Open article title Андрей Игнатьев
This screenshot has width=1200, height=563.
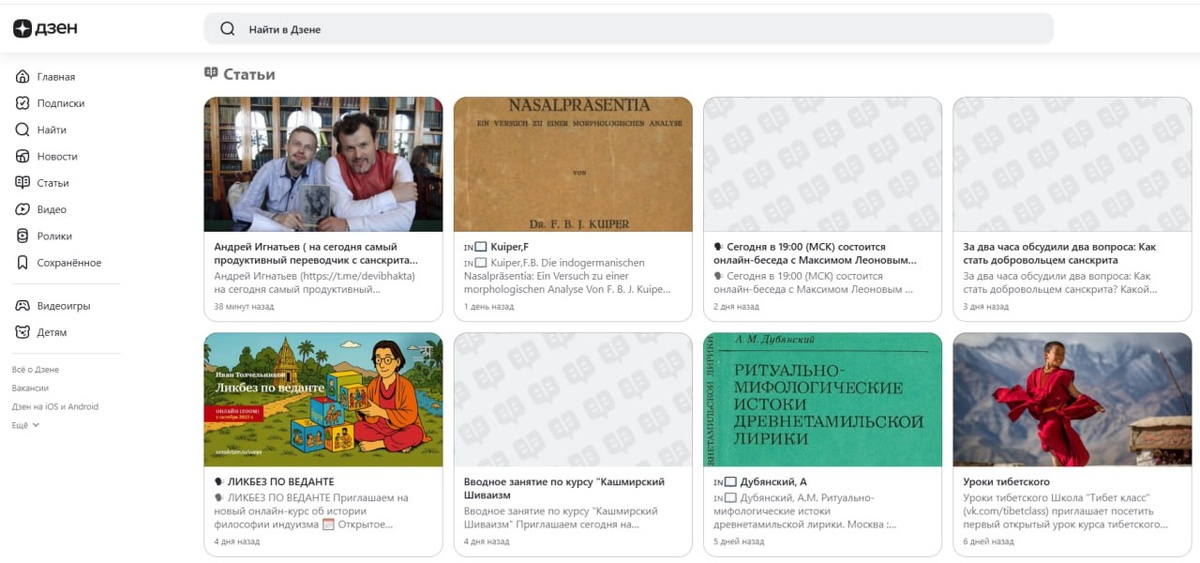(x=317, y=253)
